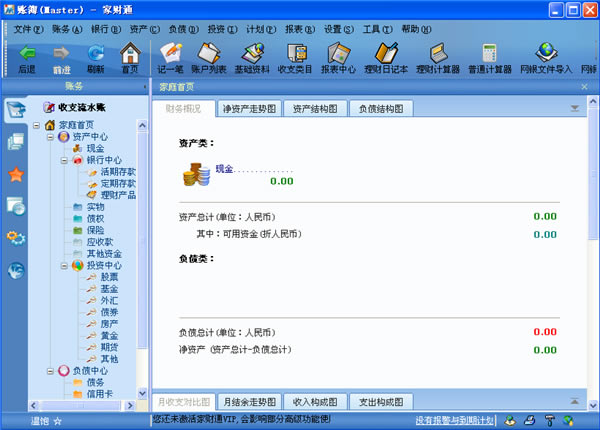Image resolution: width=600 pixels, height=430 pixels.
Task: Select 活期存款 in the tree
Action: coord(118,172)
